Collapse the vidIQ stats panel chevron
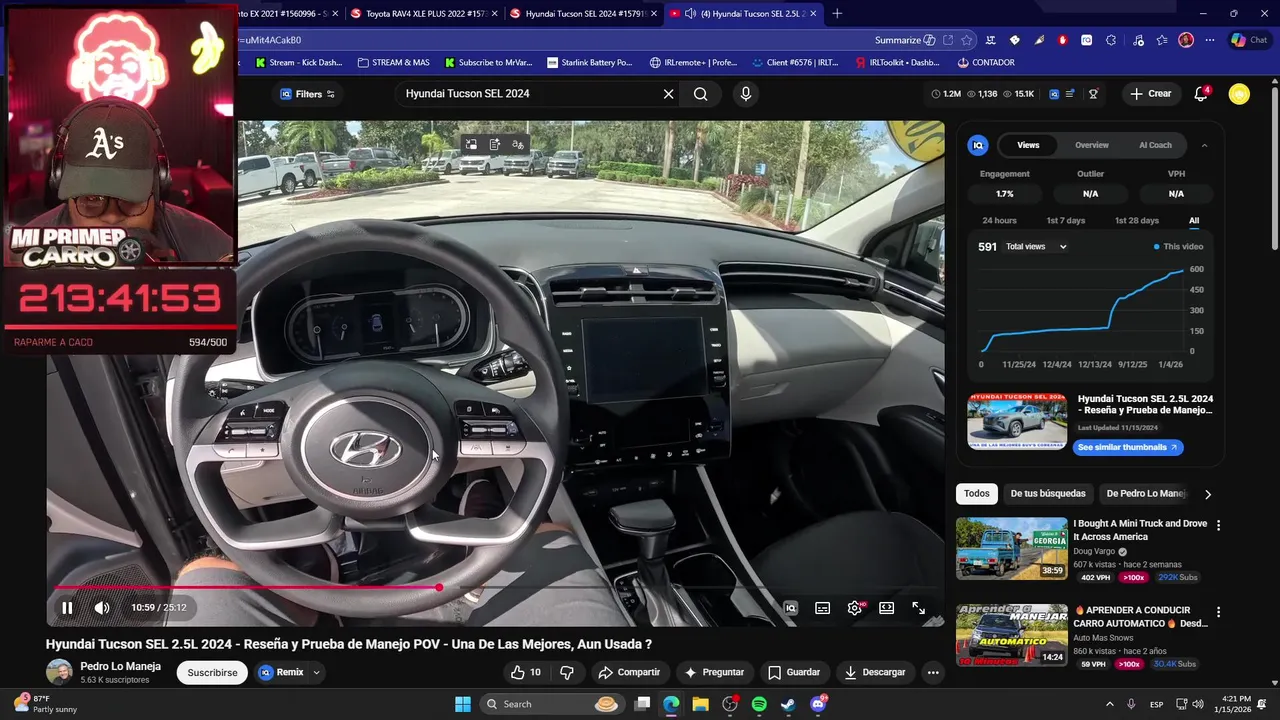 (x=1204, y=145)
